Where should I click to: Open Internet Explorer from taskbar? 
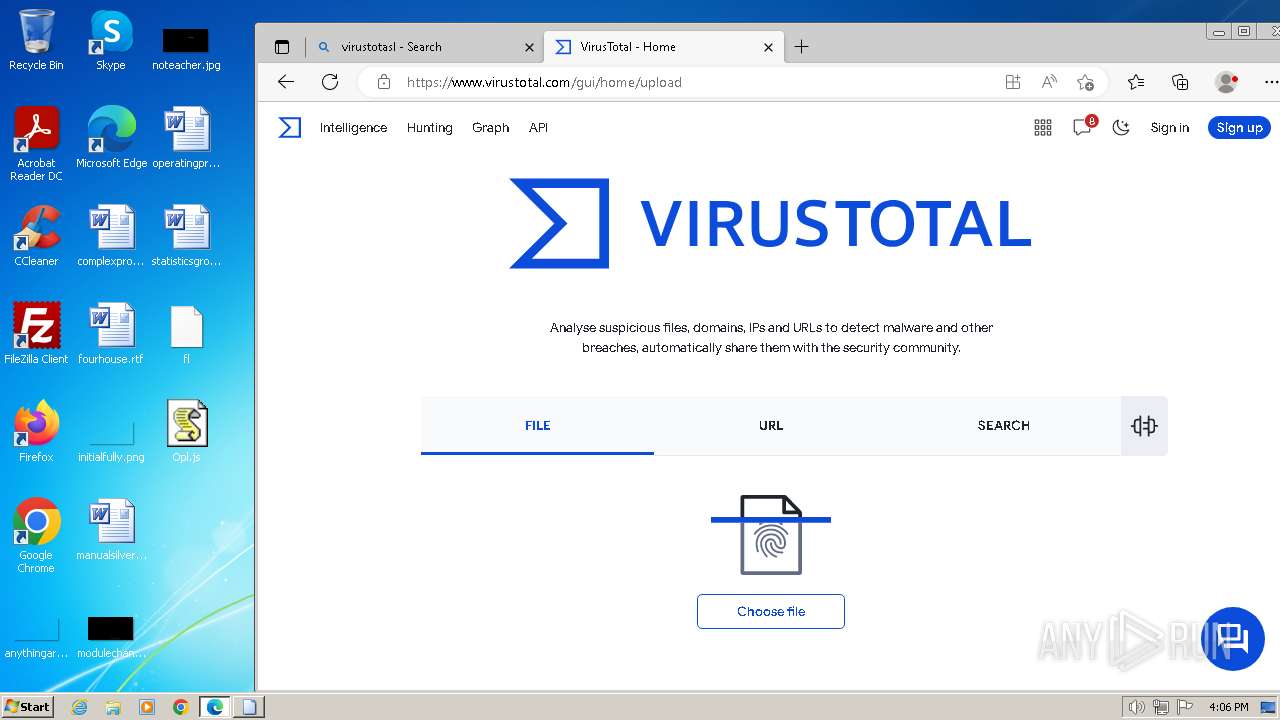tap(80, 707)
